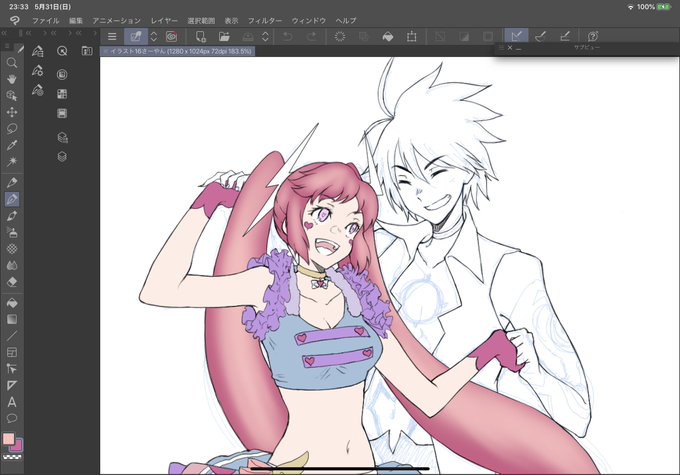The height and width of the screenshot is (475, 680).
Task: Select the Auto select magic wand tool
Action: (12, 161)
